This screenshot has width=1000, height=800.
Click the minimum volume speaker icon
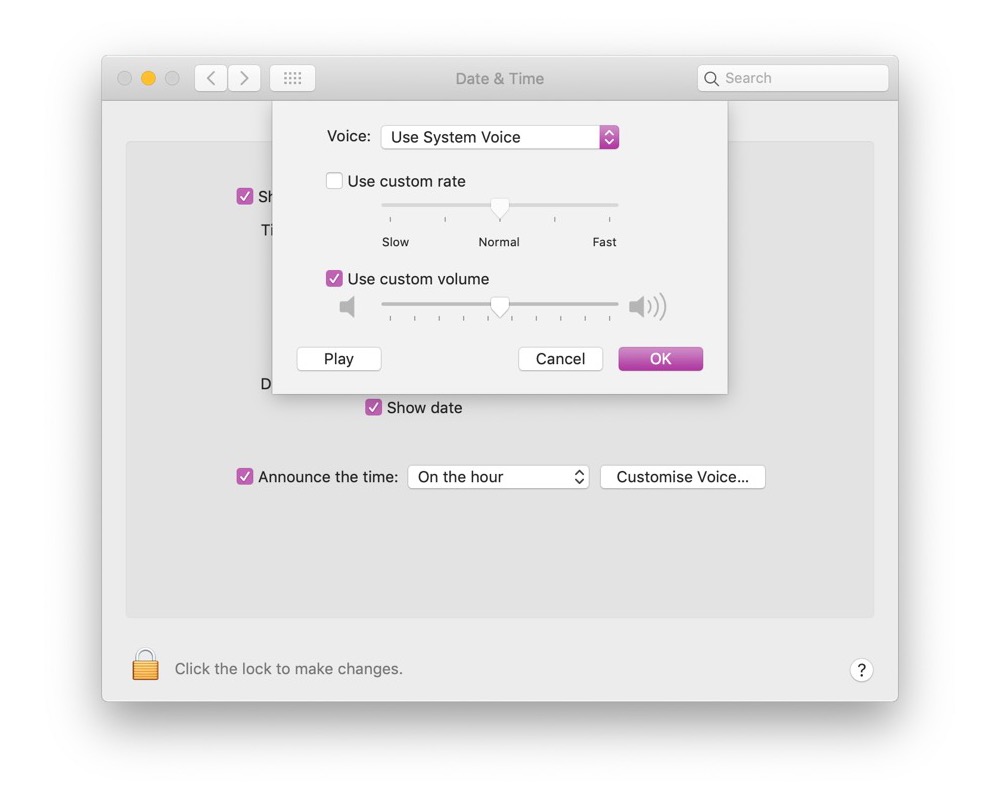point(347,306)
